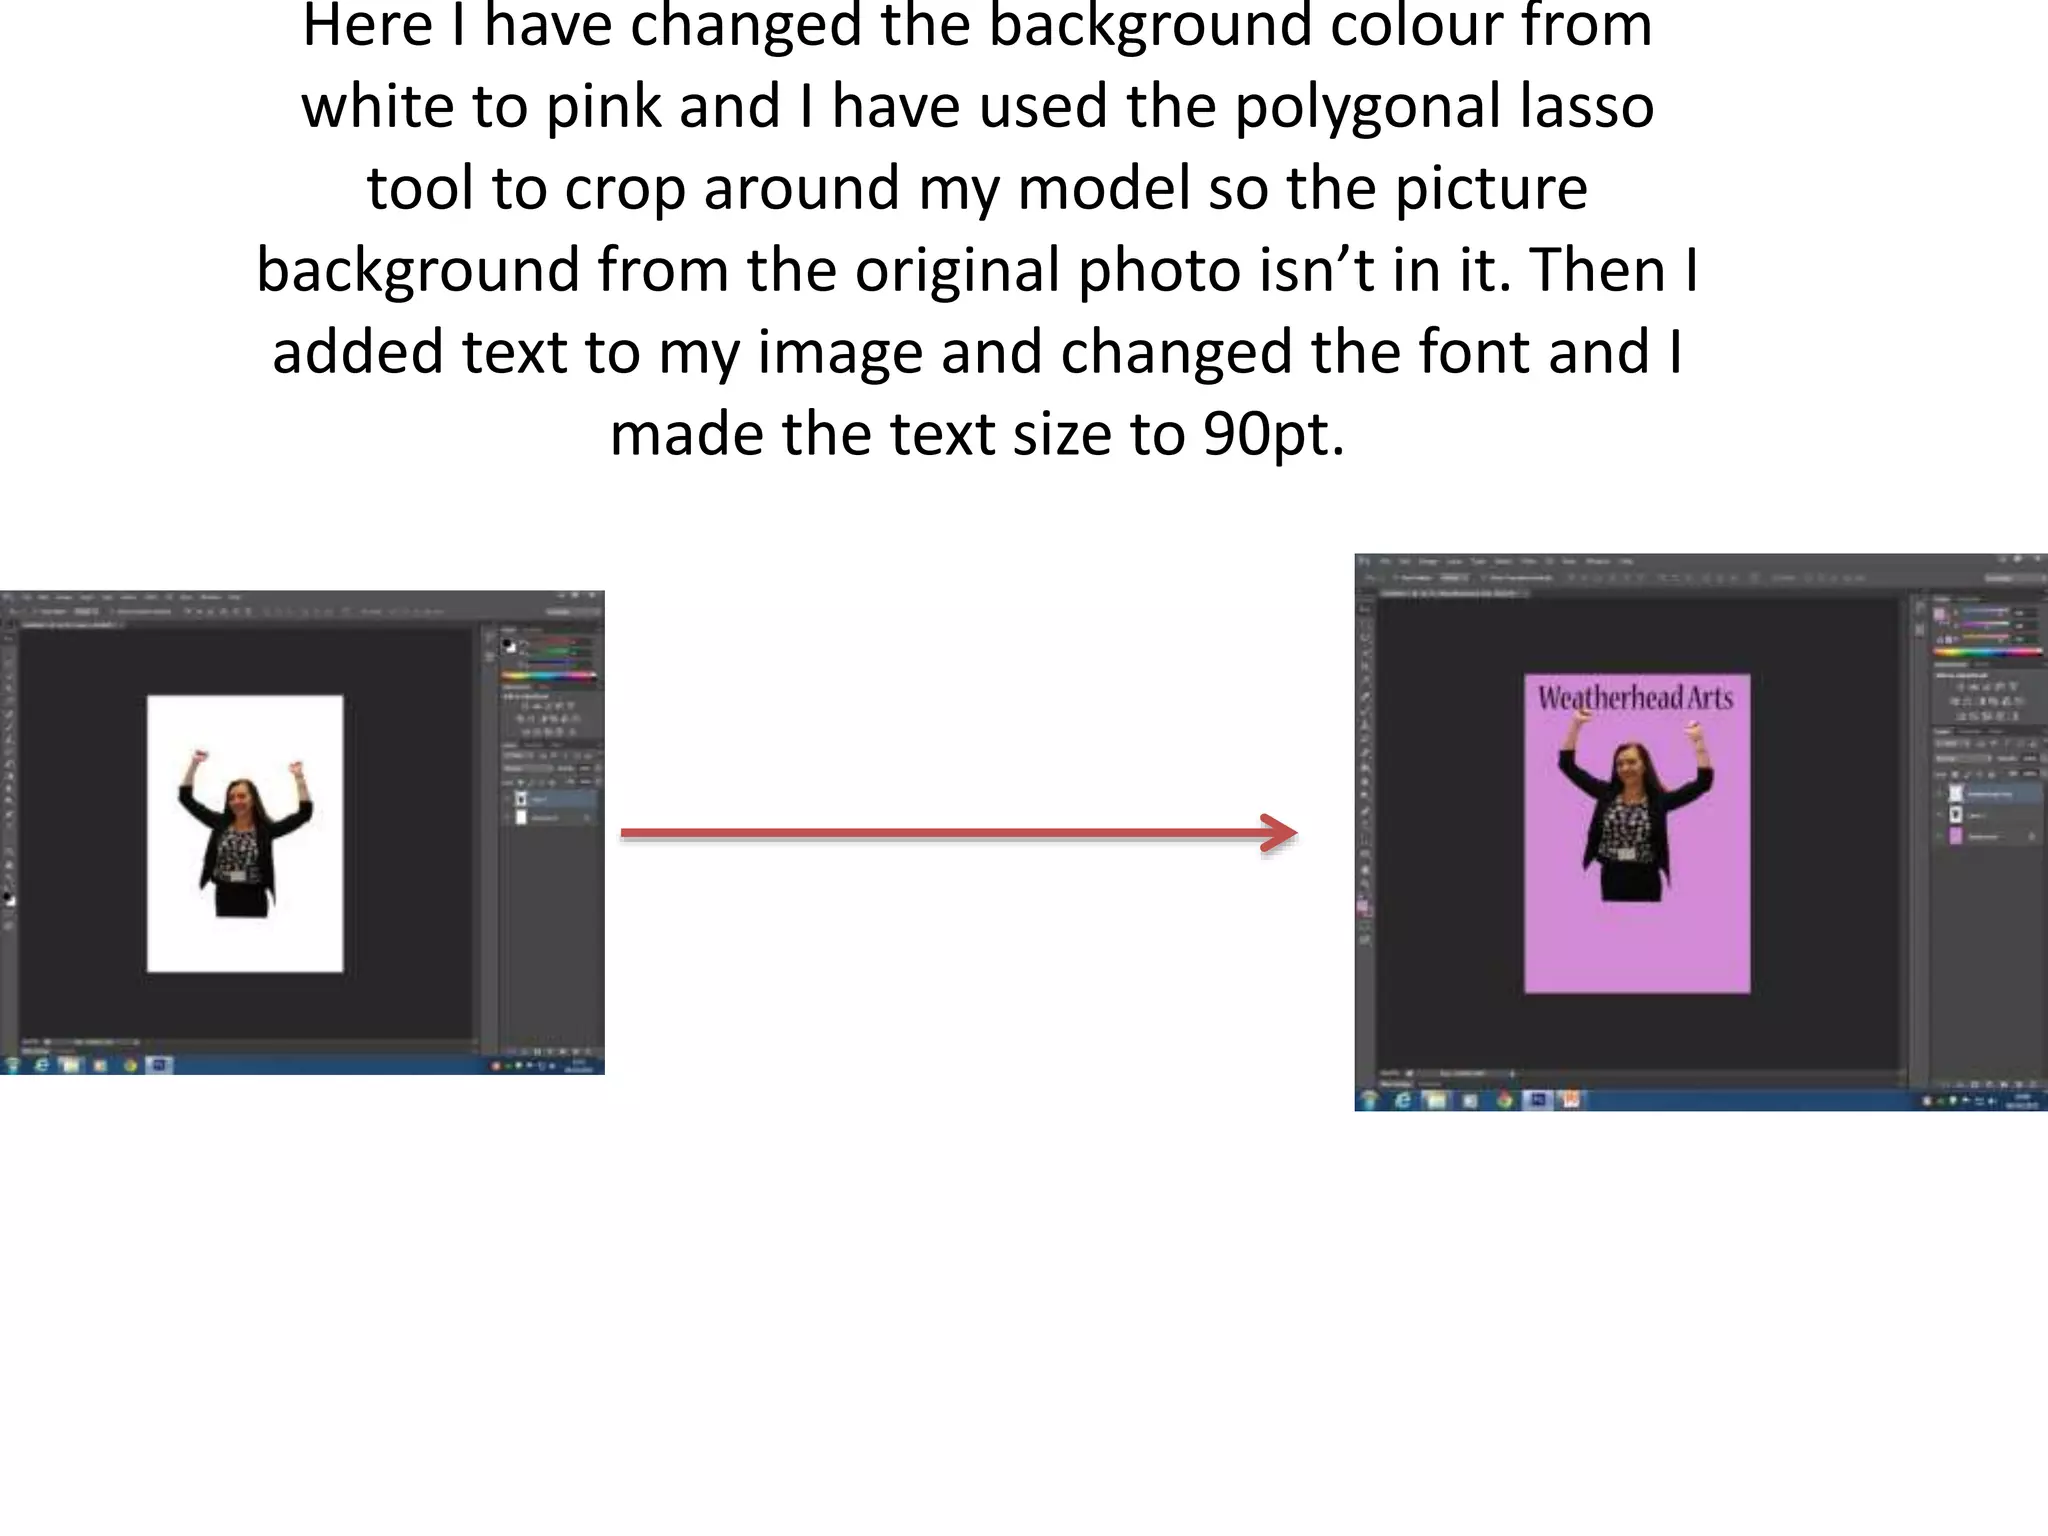Toggle visibility of Layer 1 in the left screenshot
The height and width of the screenshot is (1536, 2048).
[507, 799]
